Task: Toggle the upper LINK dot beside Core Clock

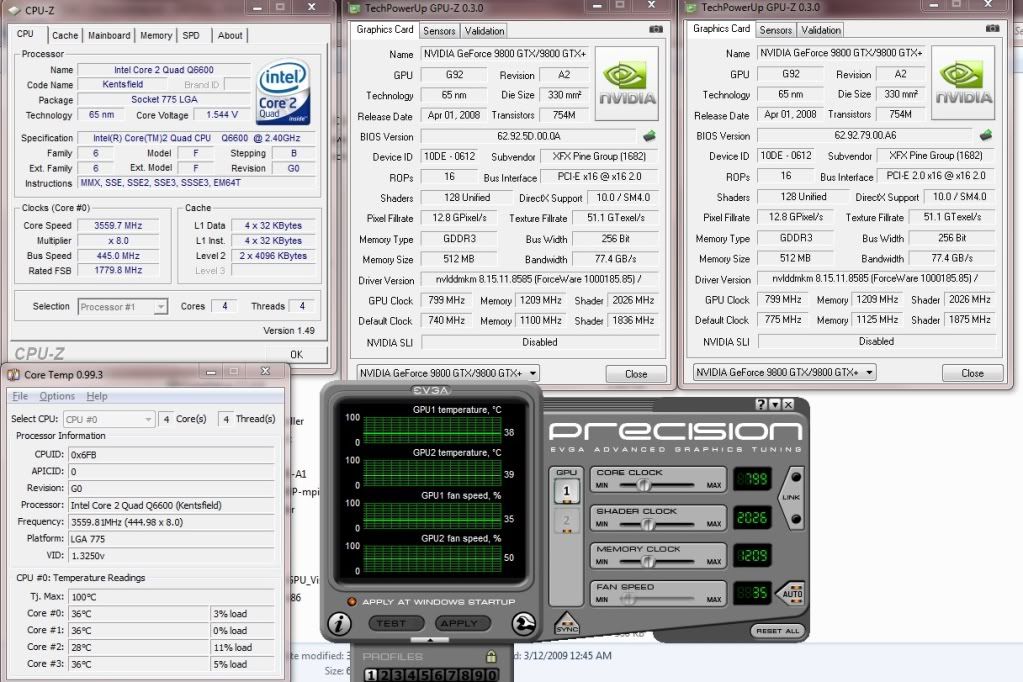Action: [796, 477]
